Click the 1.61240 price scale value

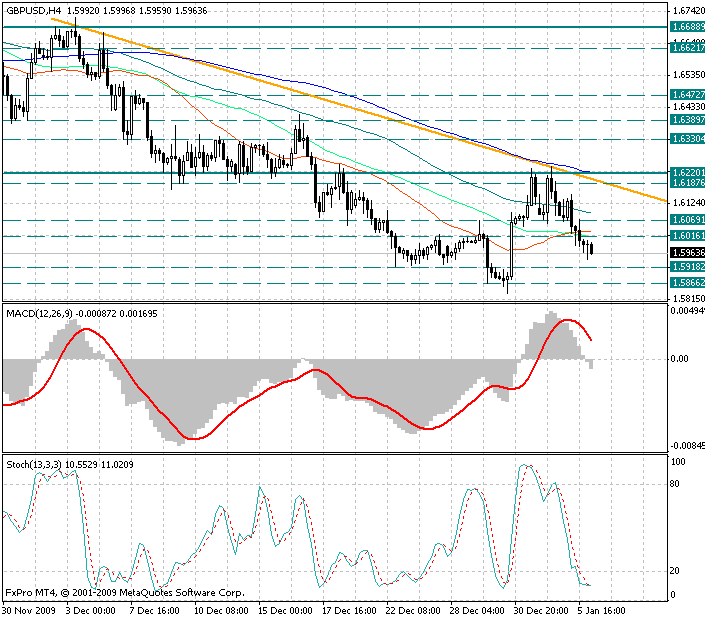(x=688, y=203)
